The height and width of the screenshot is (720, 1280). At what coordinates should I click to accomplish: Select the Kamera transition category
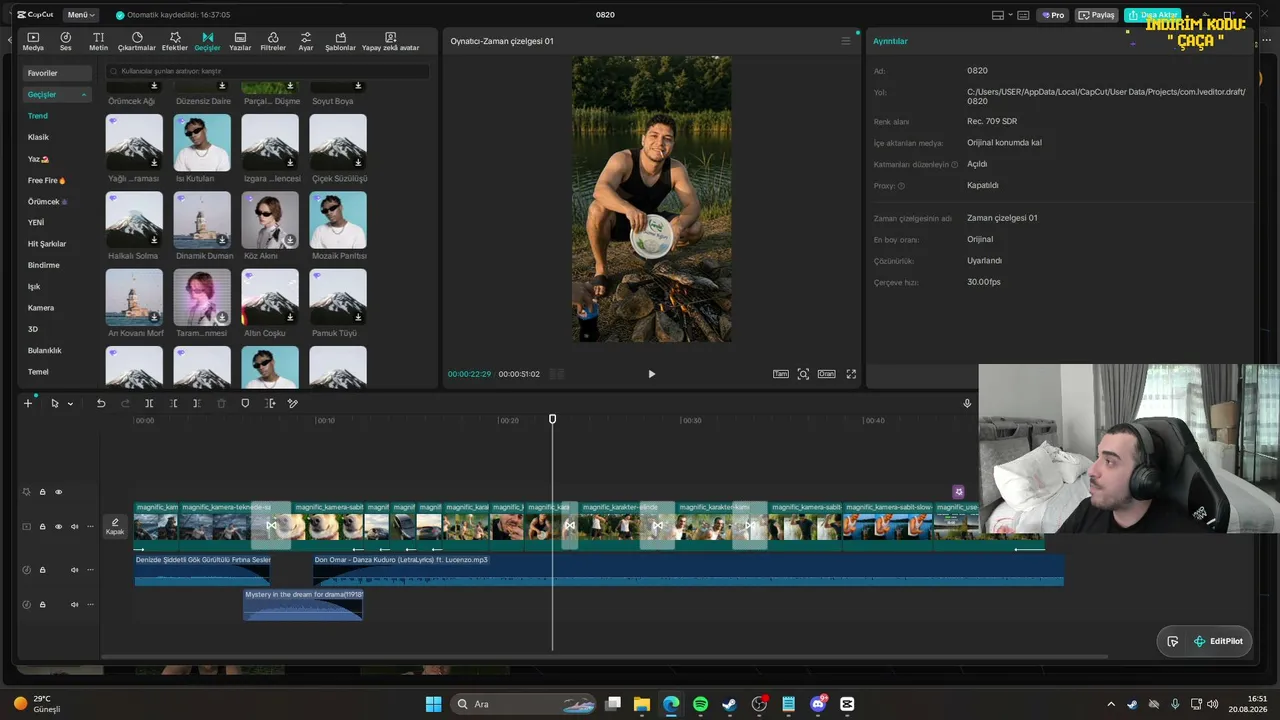pos(41,308)
